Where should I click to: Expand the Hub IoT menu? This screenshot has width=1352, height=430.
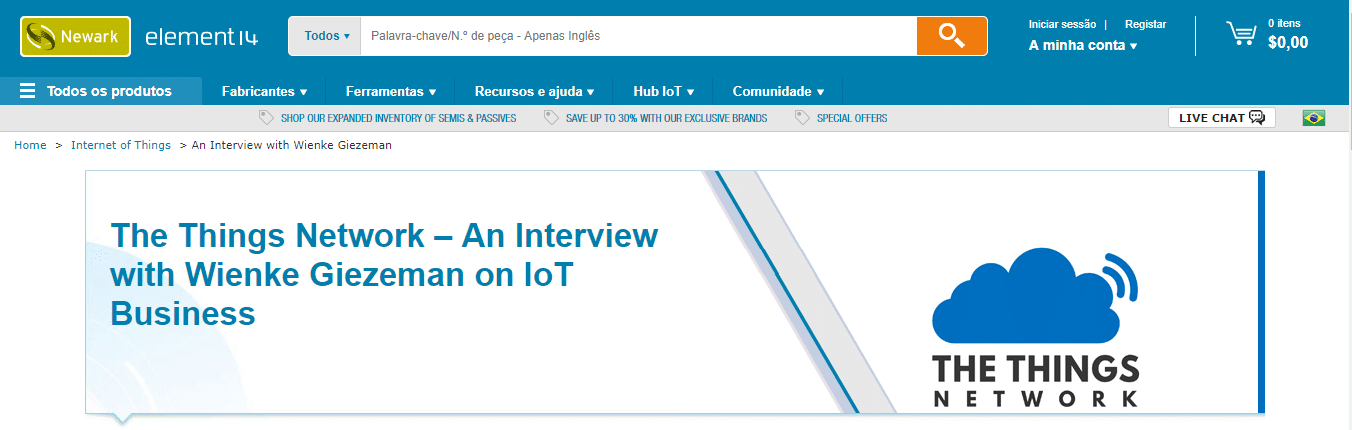663,91
